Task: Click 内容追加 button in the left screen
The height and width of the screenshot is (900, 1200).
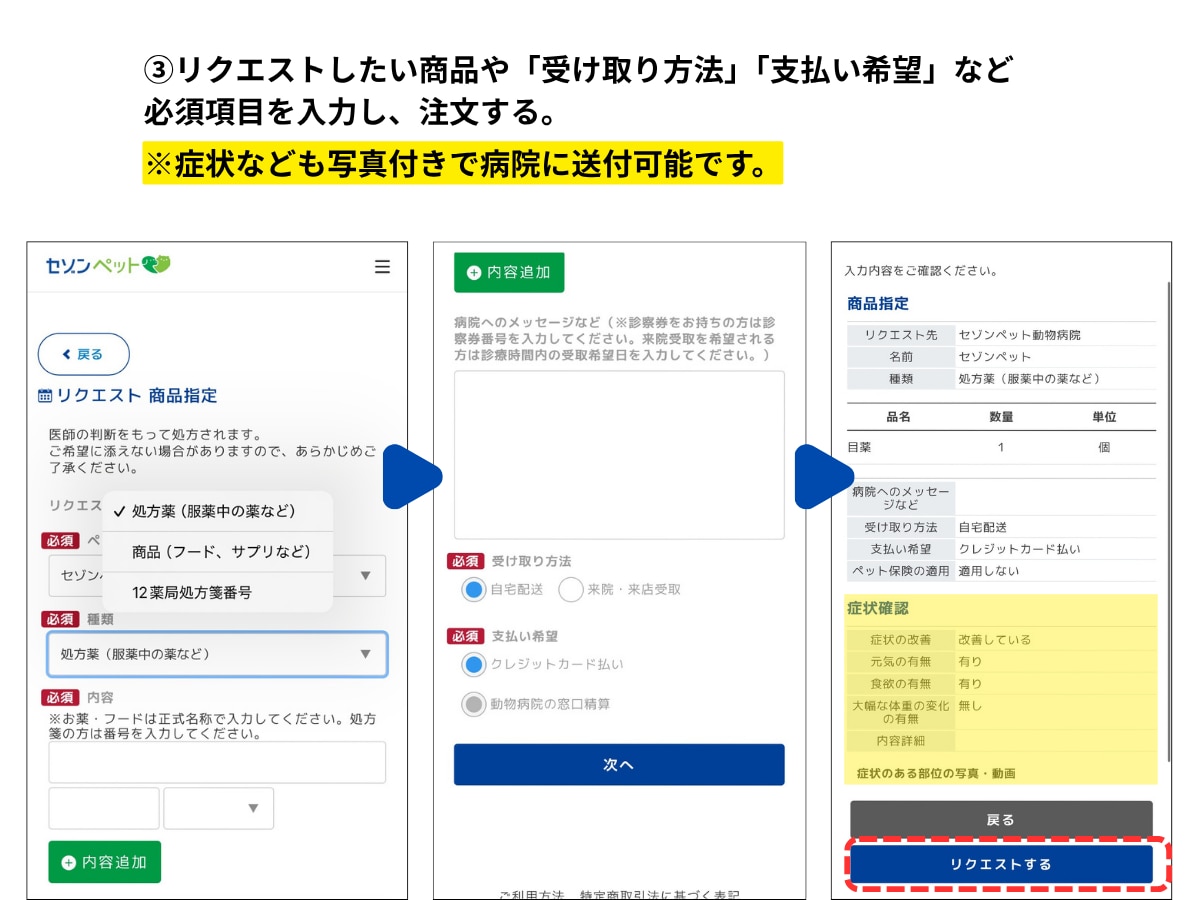Action: (105, 862)
